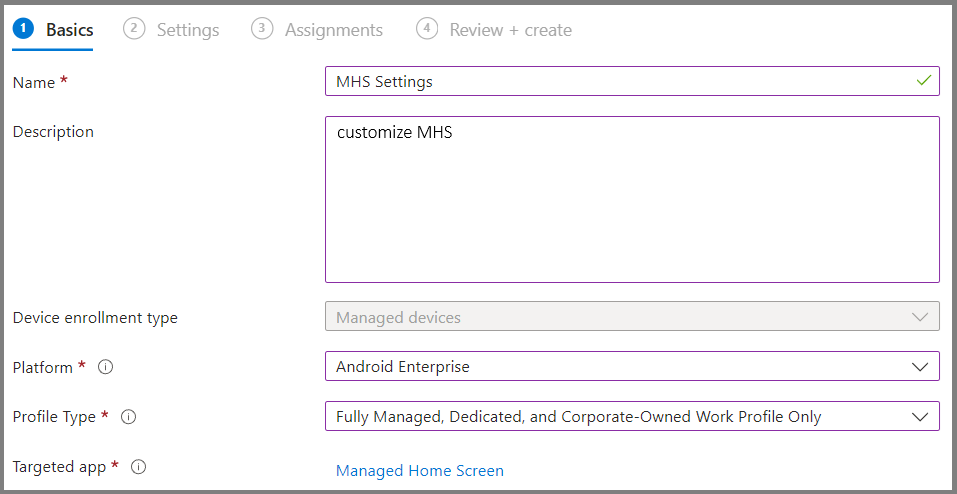Open the Device enrollment type dropdown
This screenshot has height=494, width=957.
click(632, 316)
